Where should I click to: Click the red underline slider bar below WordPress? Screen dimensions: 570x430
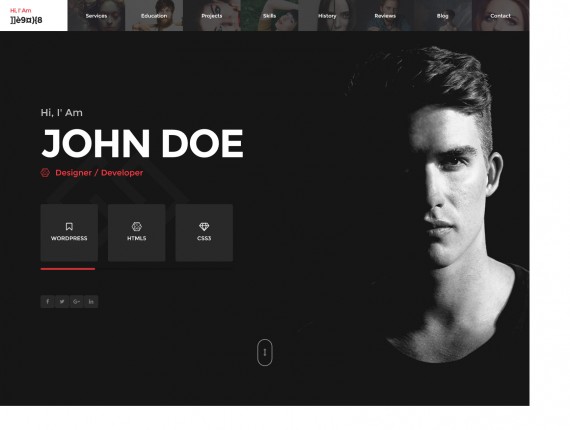pyautogui.click(x=68, y=269)
